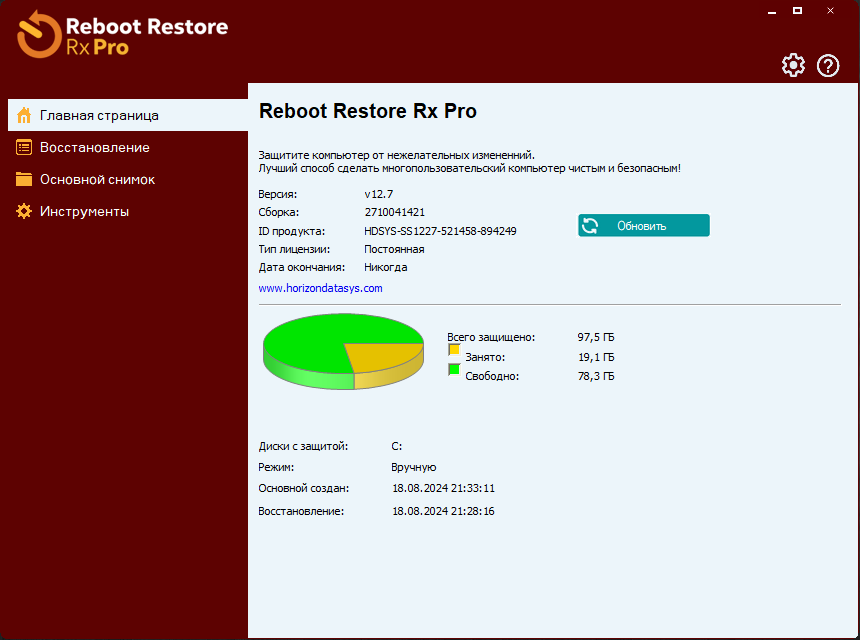This screenshot has width=860, height=640.
Task: Click the Тип лицензии label
Action: pyautogui.click(x=294, y=249)
